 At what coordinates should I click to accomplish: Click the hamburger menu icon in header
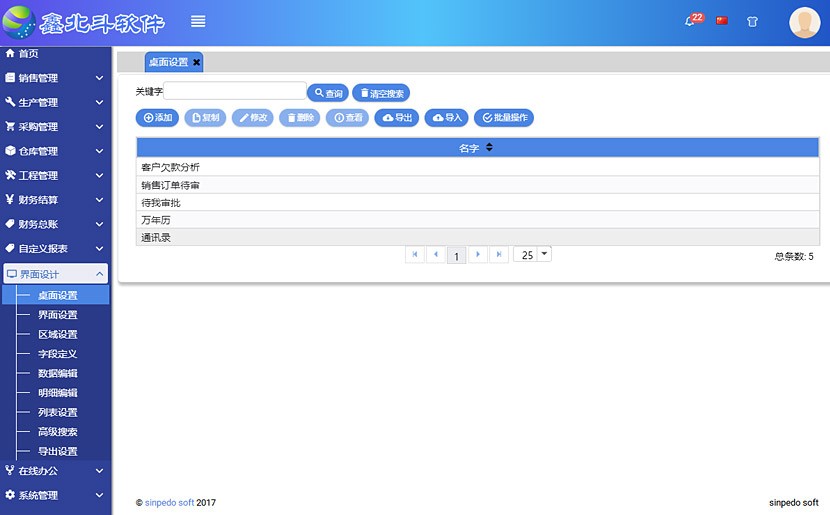point(198,22)
